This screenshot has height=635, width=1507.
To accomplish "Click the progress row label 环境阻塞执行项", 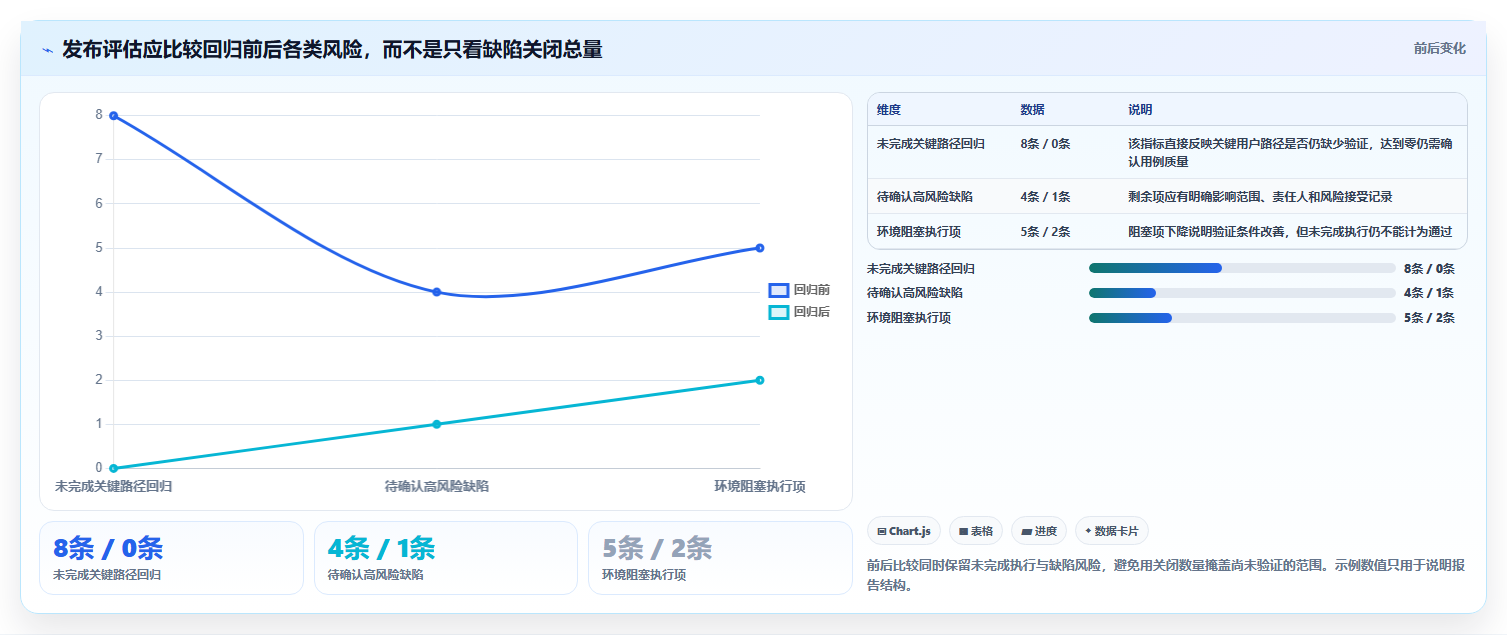I will 909,318.
